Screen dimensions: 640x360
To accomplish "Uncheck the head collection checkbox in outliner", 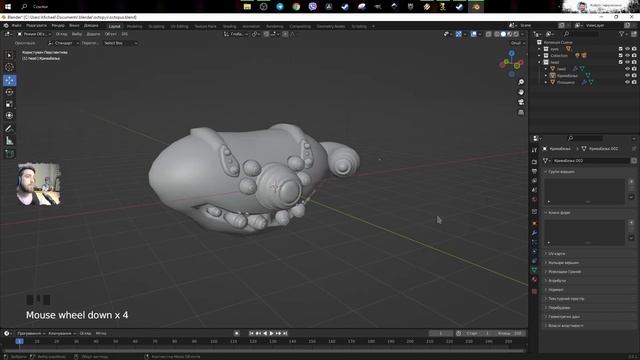I will point(621,62).
